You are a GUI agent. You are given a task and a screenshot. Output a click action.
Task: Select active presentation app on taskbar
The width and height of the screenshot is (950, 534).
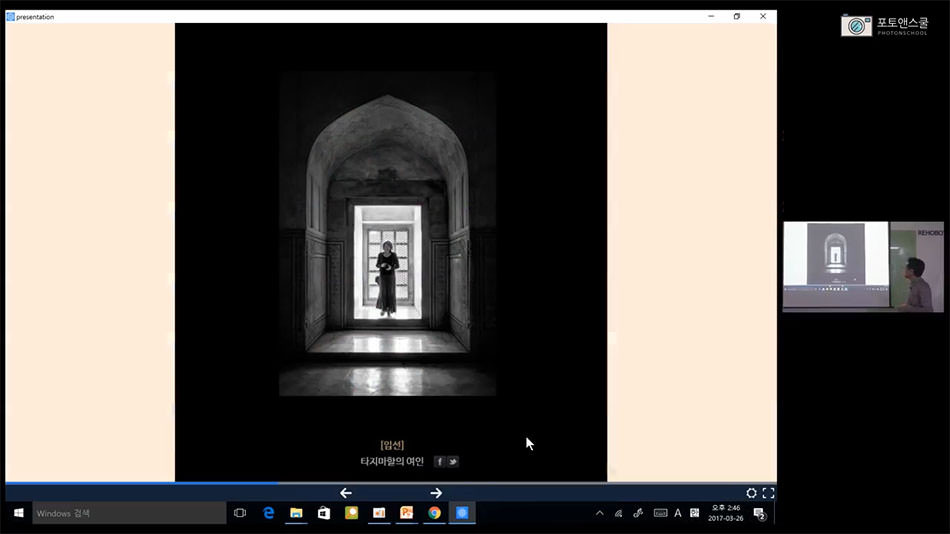pyautogui.click(x=462, y=513)
